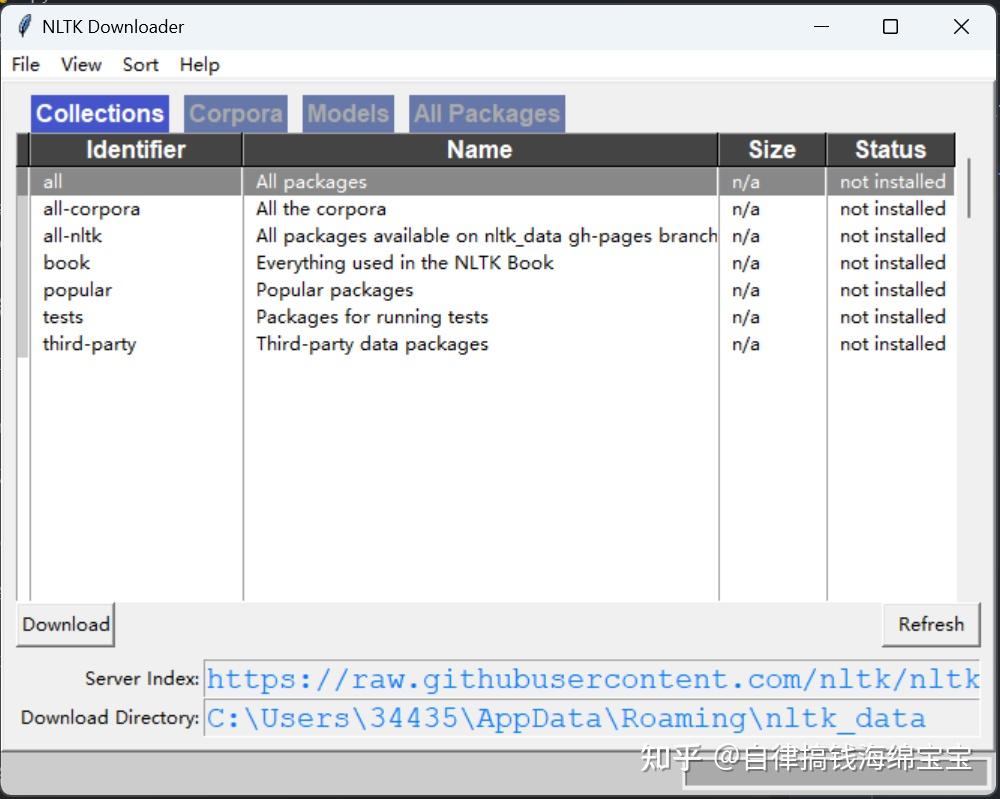Switch to the Models tab
1000x799 pixels.
click(347, 114)
